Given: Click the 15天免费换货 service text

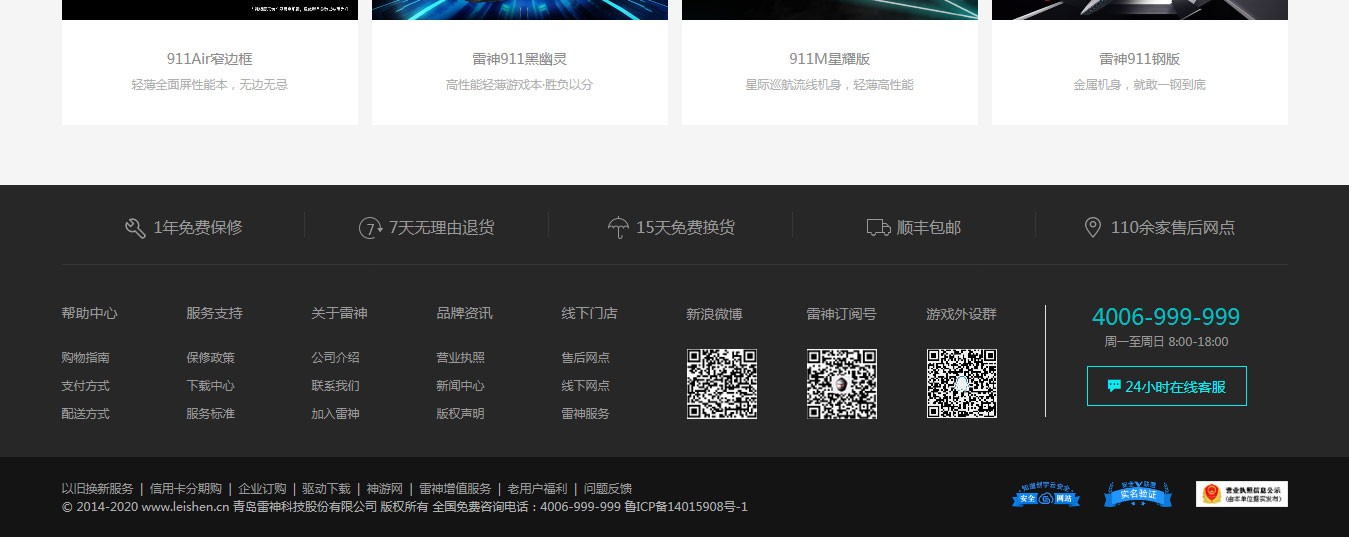Looking at the screenshot, I should [686, 228].
